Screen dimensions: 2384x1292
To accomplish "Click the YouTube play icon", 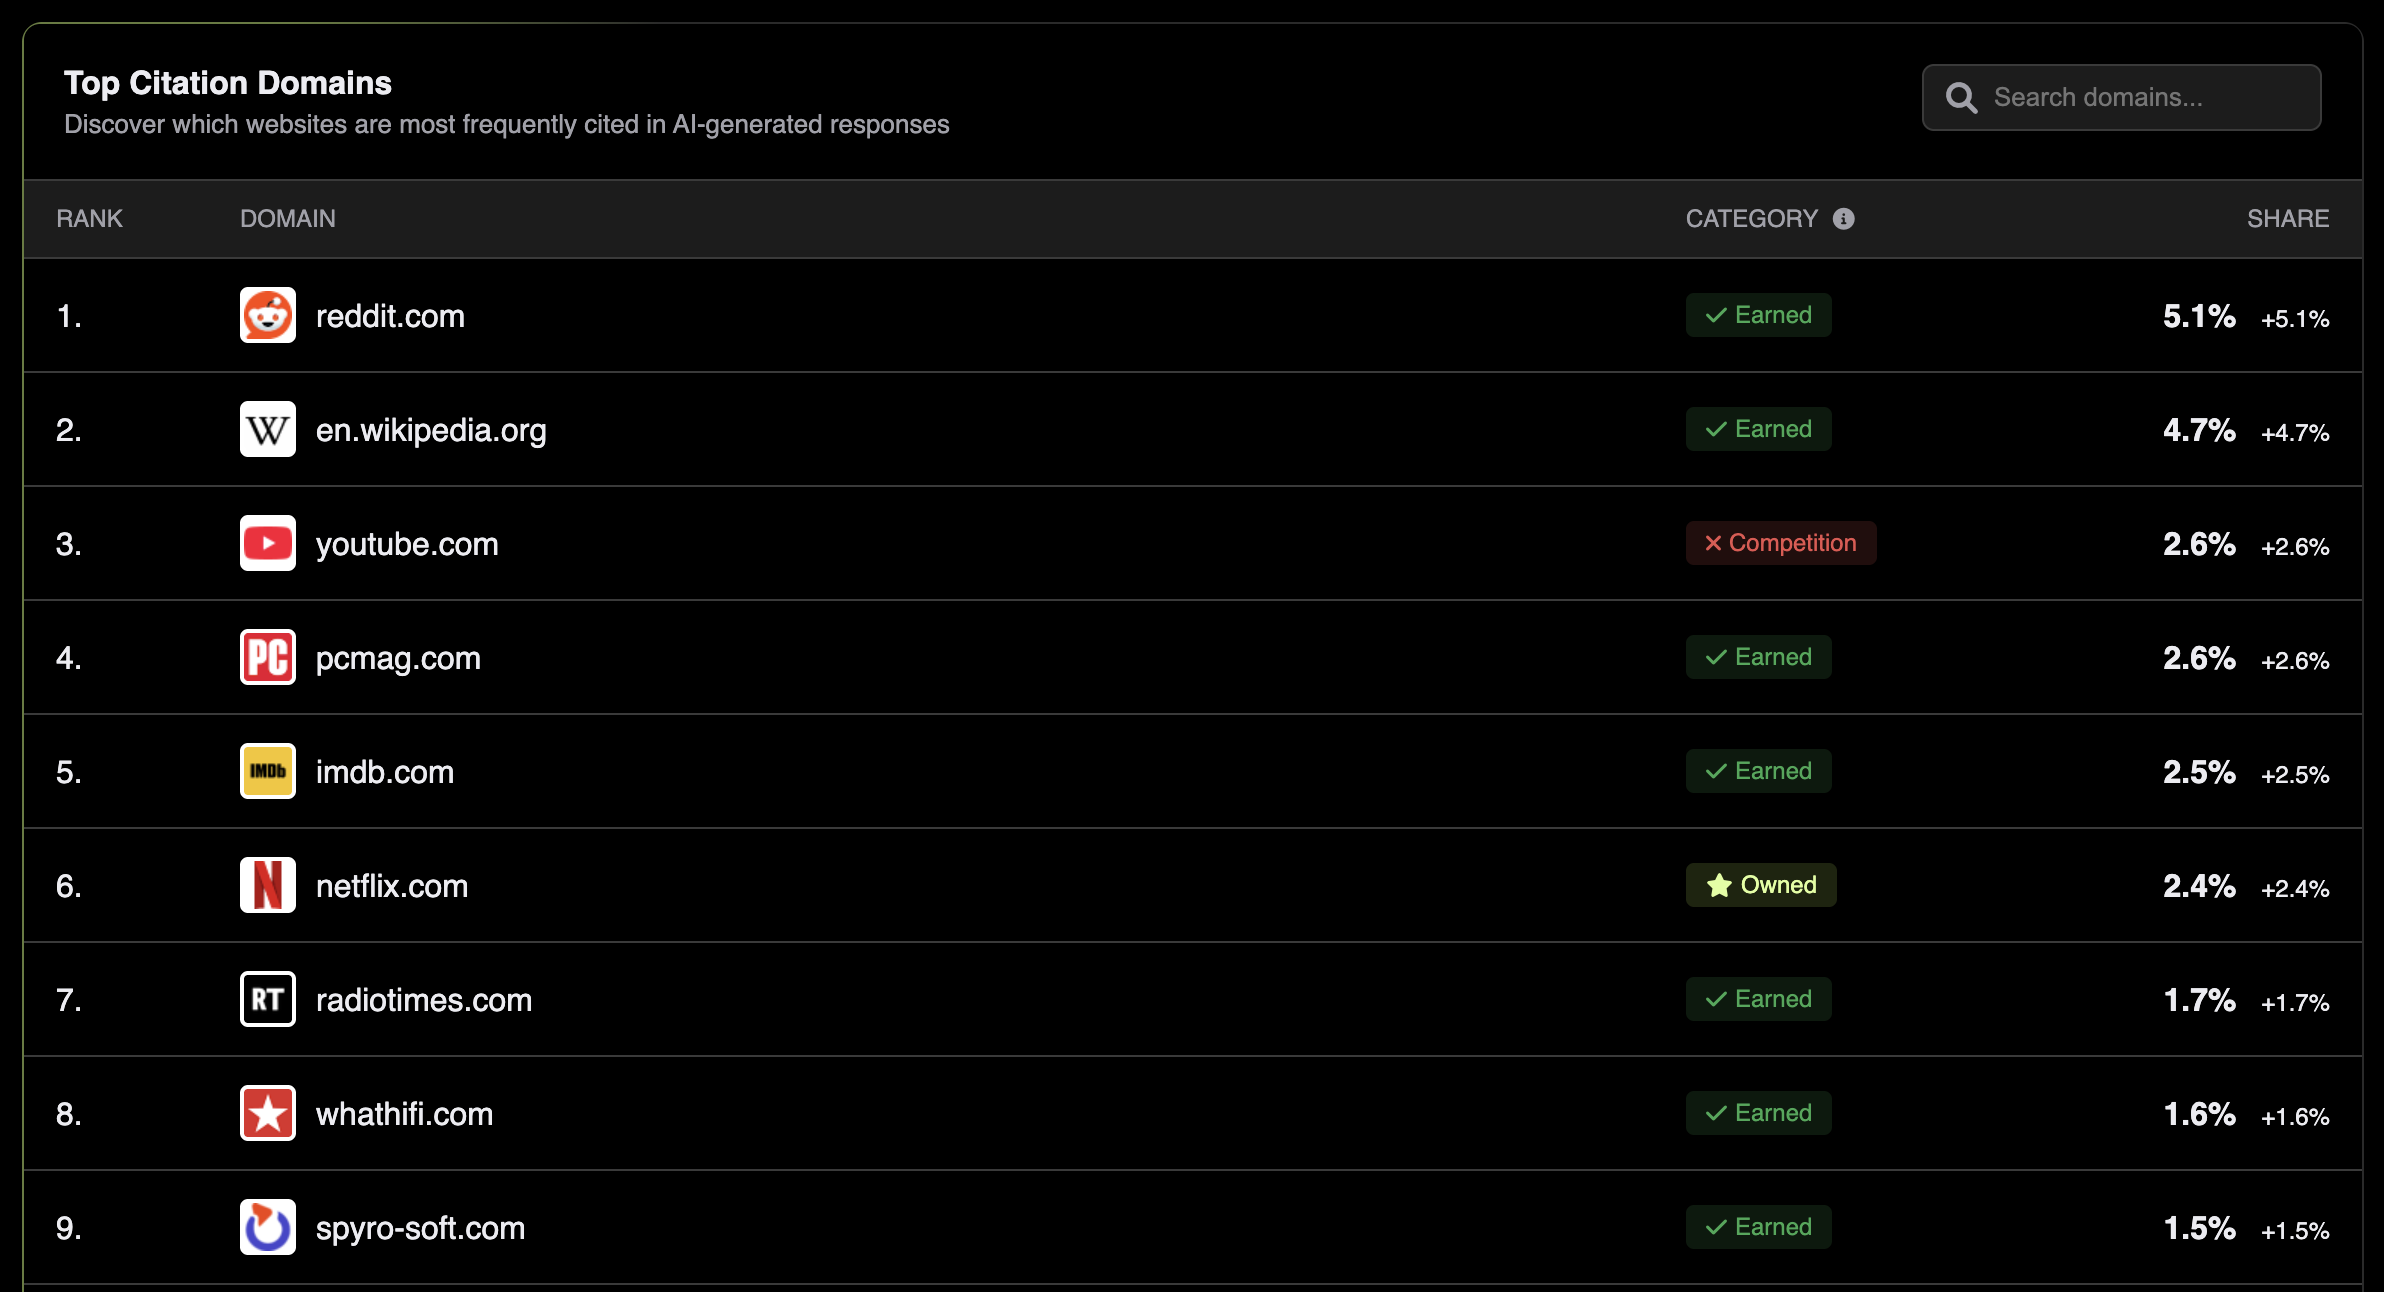I will point(267,543).
